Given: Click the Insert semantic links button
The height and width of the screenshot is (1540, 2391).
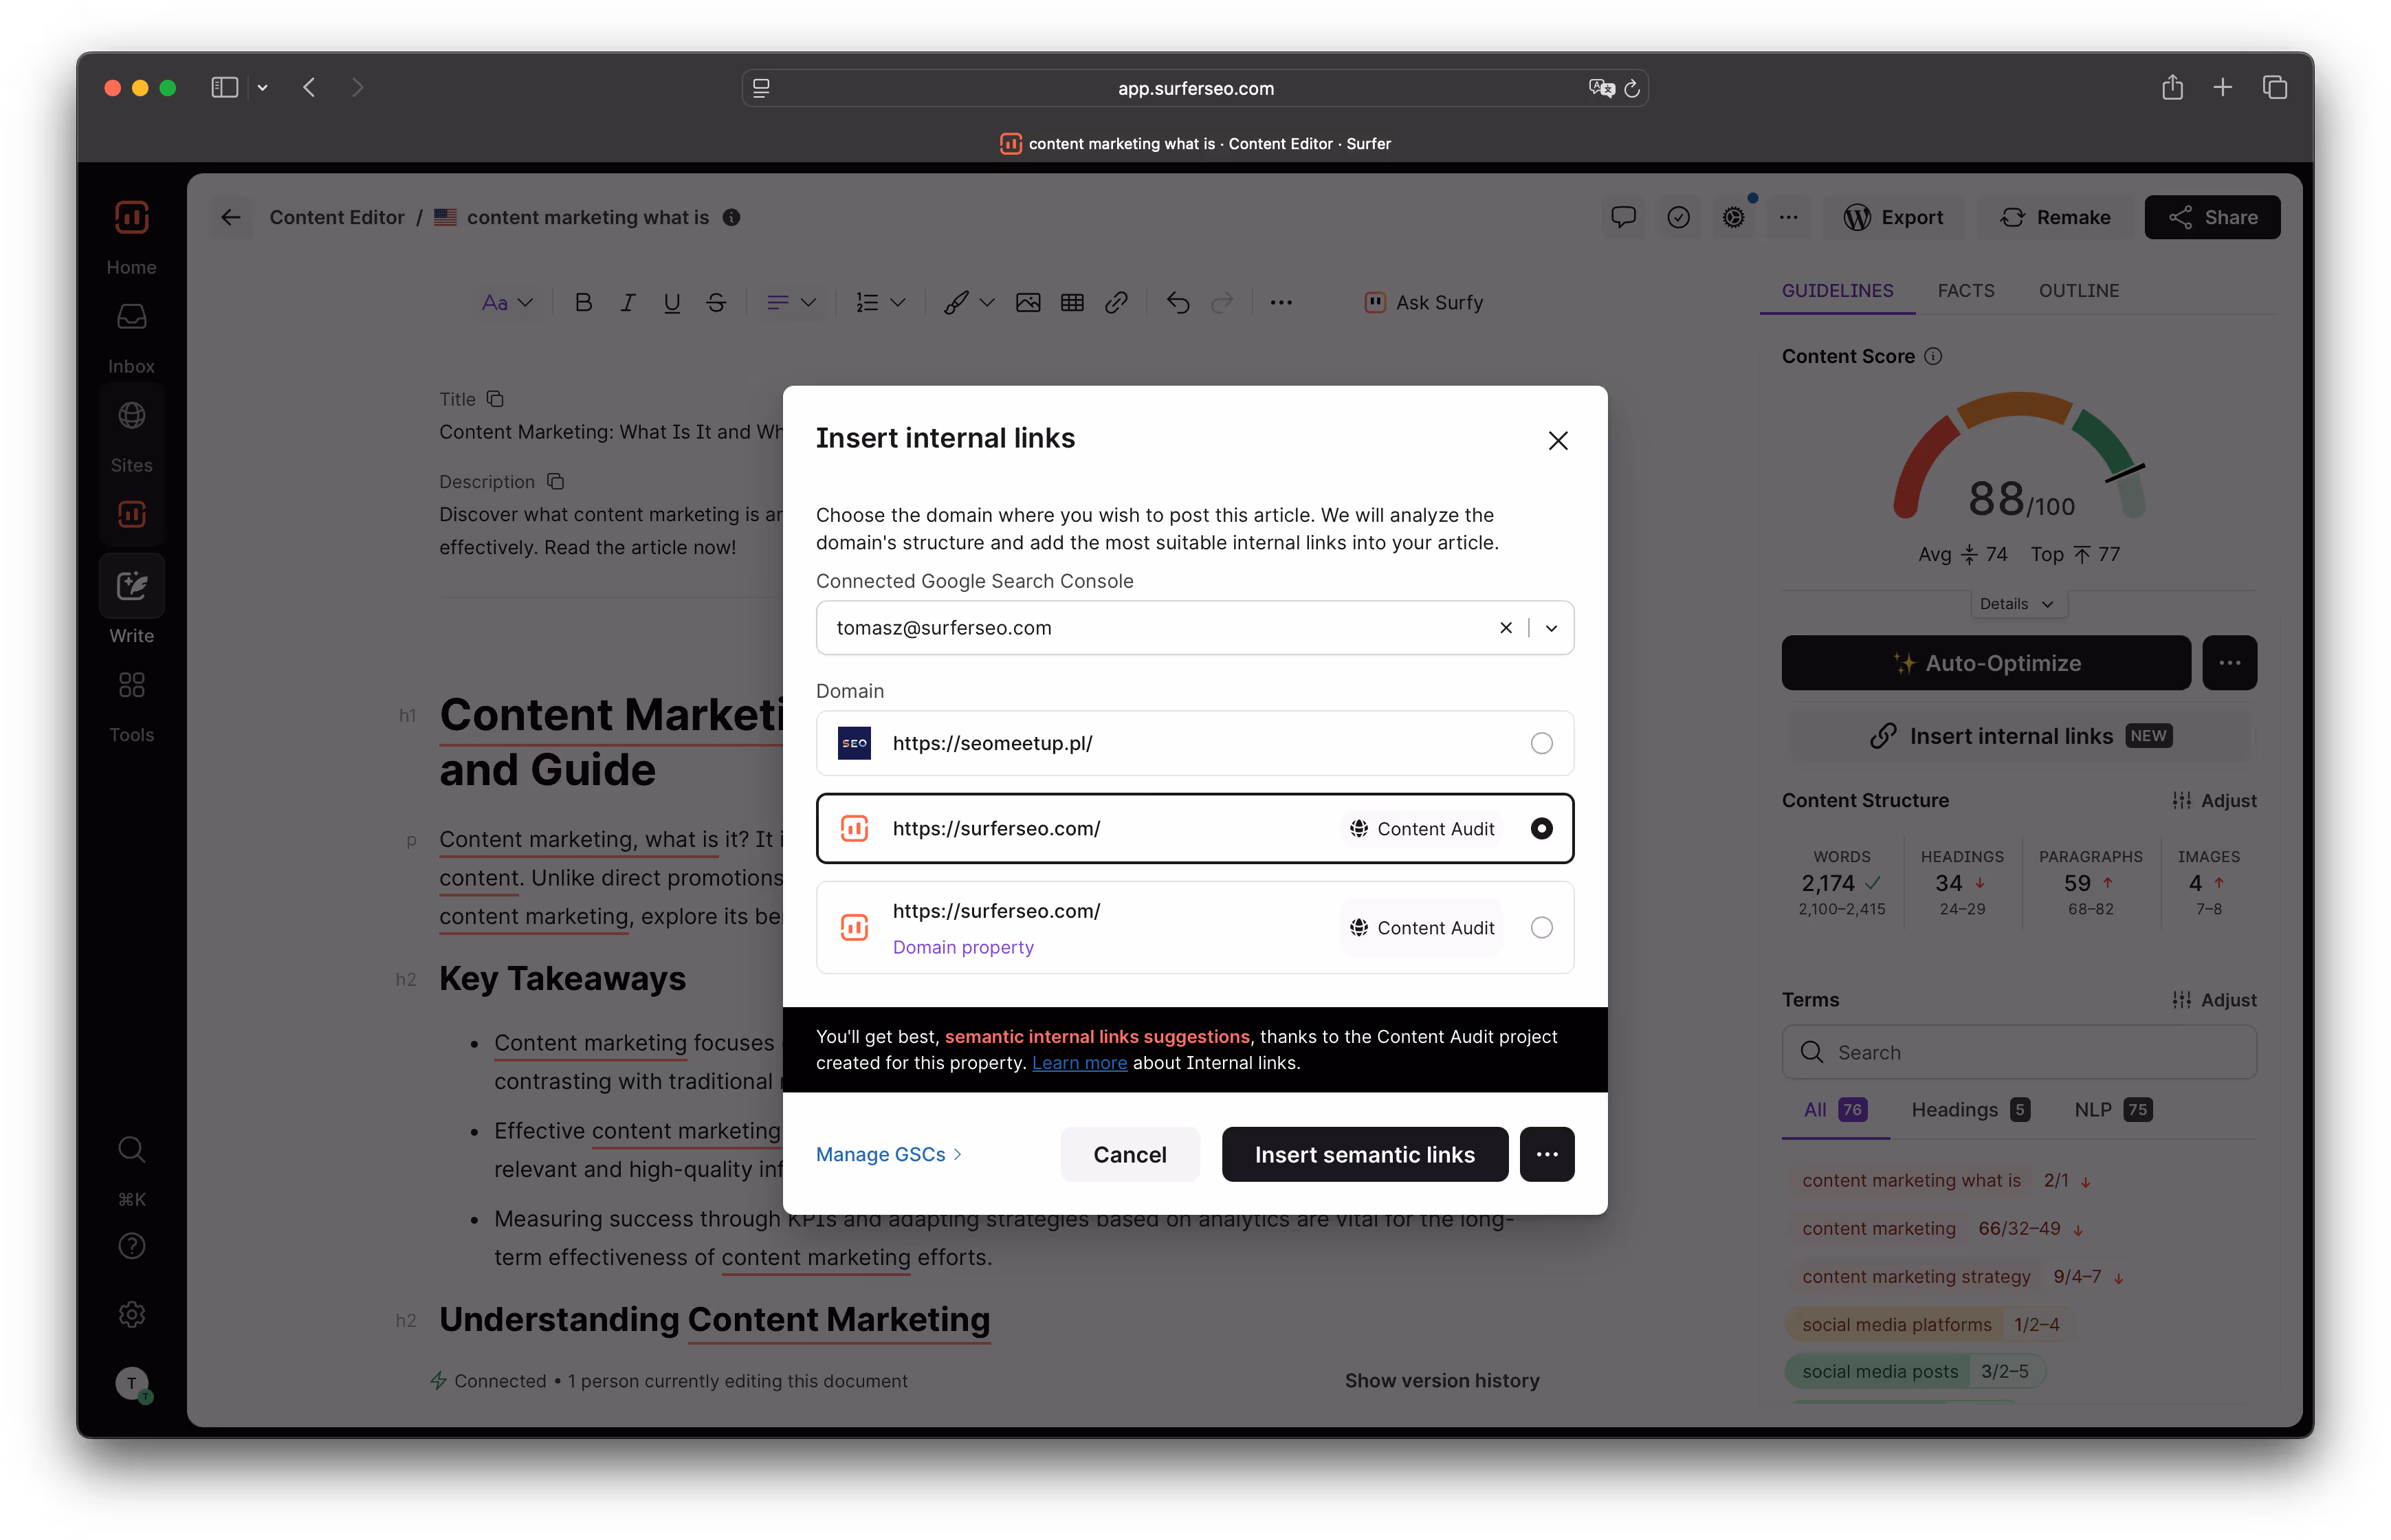Looking at the screenshot, I should tap(1364, 1154).
